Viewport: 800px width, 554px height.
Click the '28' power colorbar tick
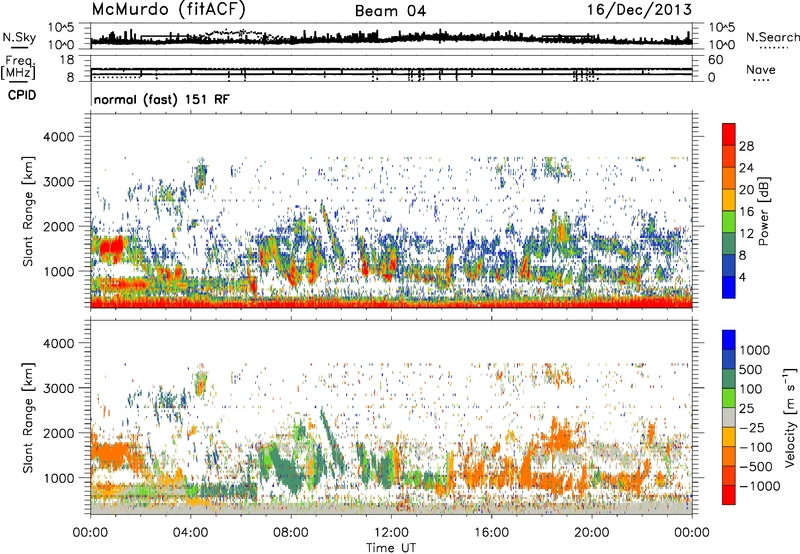click(x=746, y=146)
